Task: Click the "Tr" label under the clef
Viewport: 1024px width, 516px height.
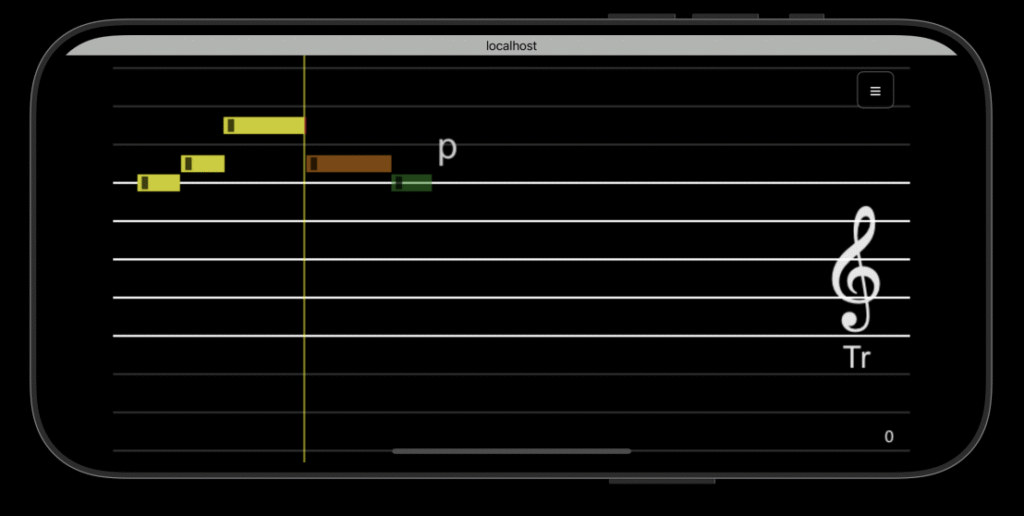Action: [857, 358]
